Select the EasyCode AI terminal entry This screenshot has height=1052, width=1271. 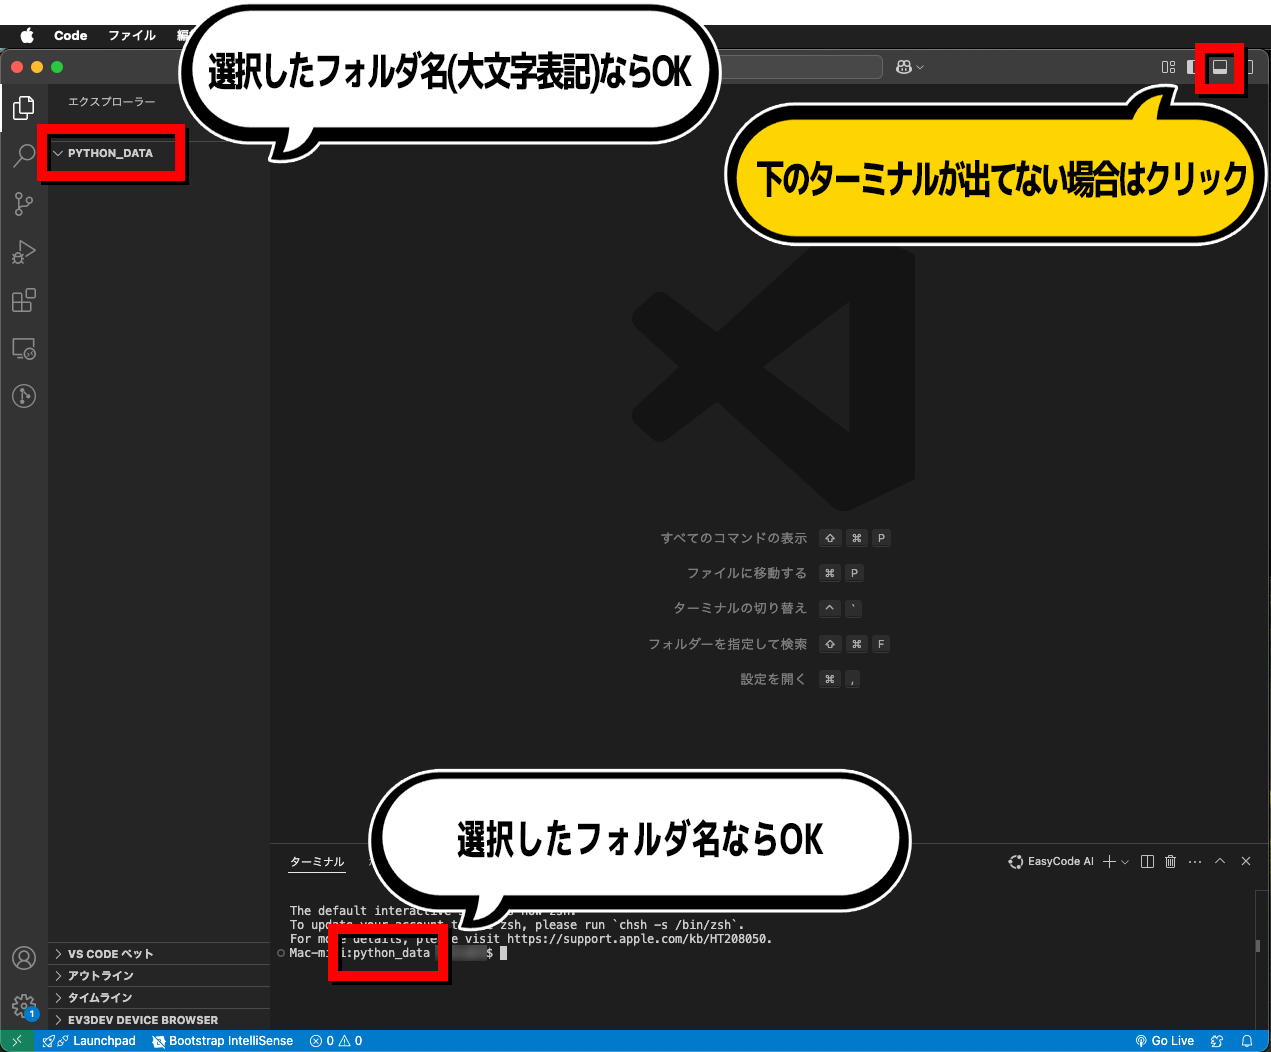click(1051, 861)
